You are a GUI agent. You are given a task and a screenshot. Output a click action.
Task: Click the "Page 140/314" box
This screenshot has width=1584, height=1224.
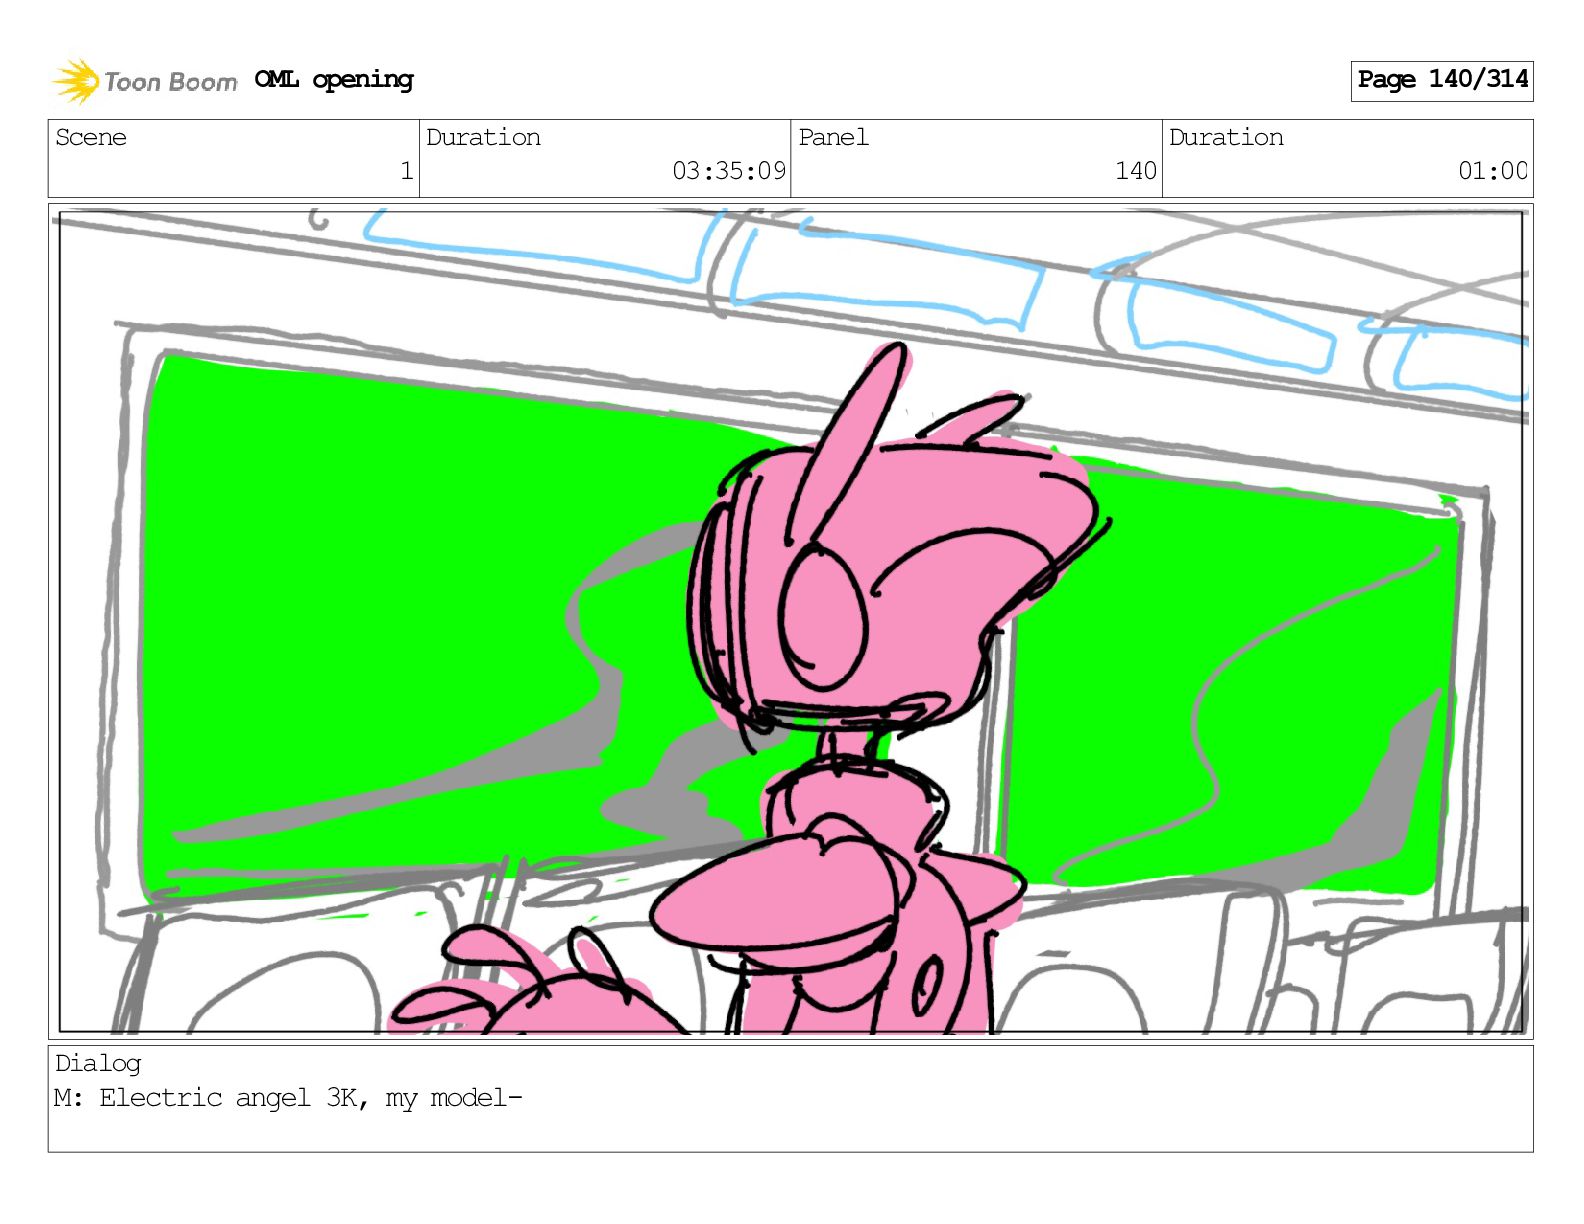coord(1442,80)
